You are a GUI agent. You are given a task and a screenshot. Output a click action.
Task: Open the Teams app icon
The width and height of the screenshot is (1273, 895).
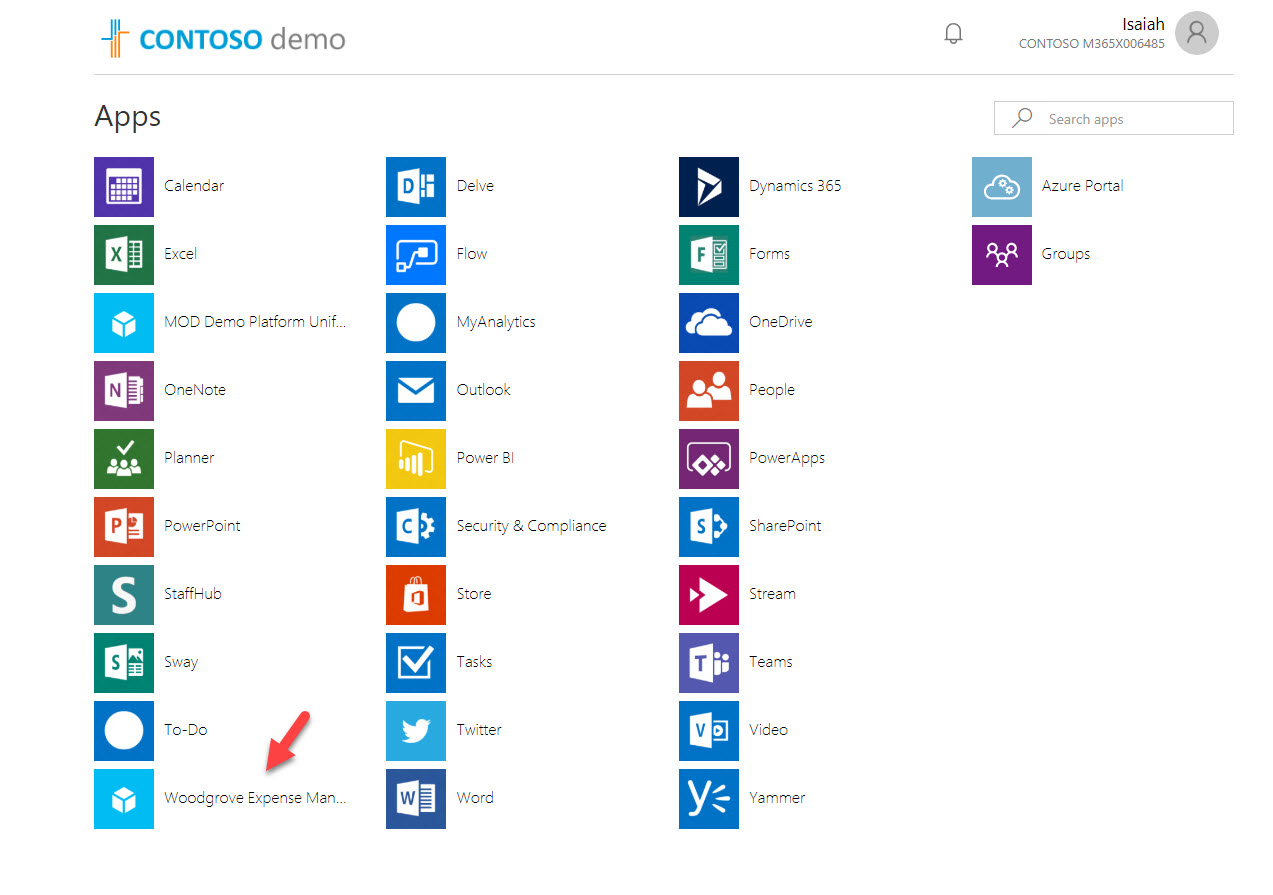tap(709, 662)
